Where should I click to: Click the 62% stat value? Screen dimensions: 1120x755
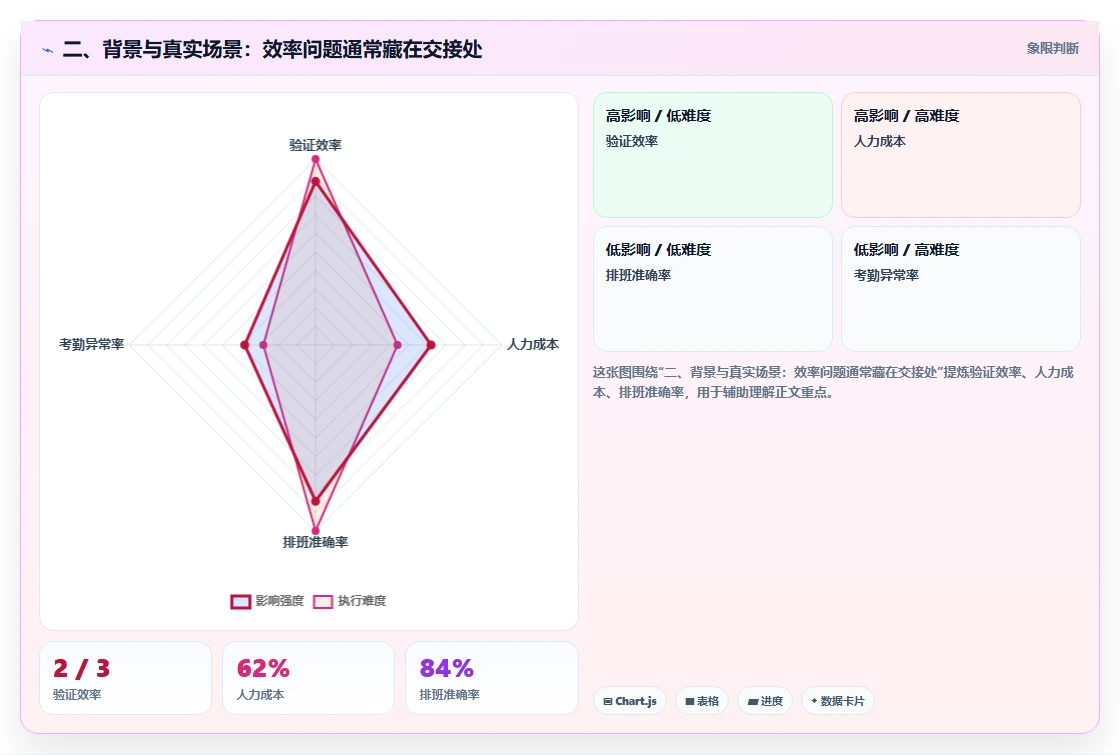pos(263,669)
